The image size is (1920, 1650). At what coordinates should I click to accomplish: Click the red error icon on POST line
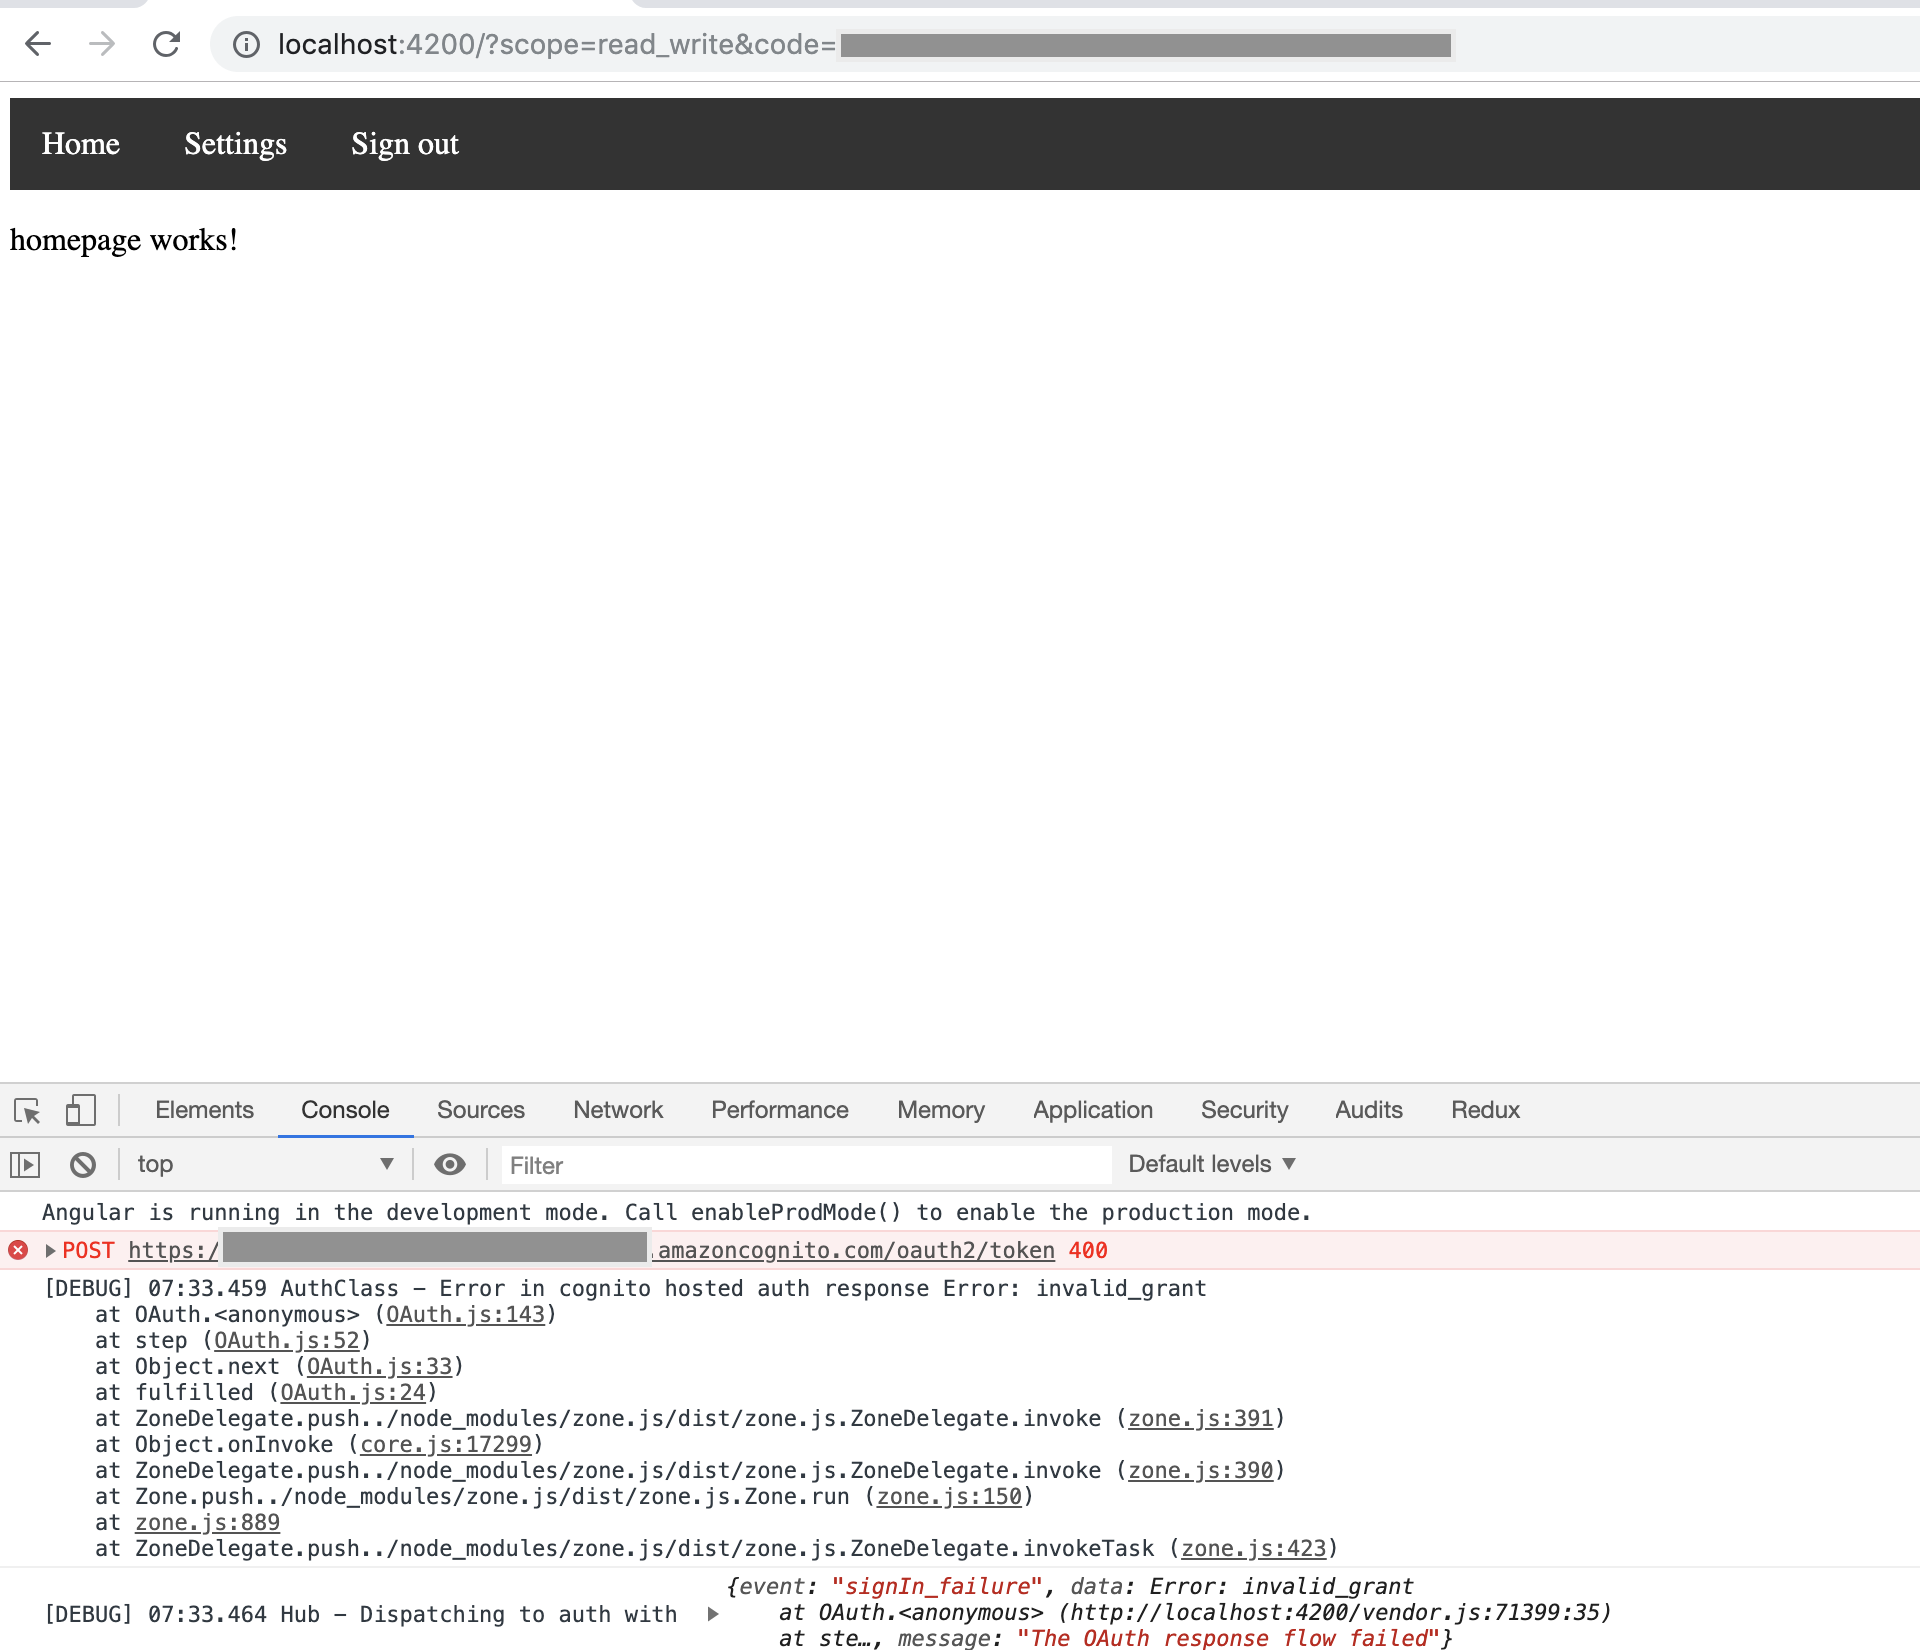[x=18, y=1250]
